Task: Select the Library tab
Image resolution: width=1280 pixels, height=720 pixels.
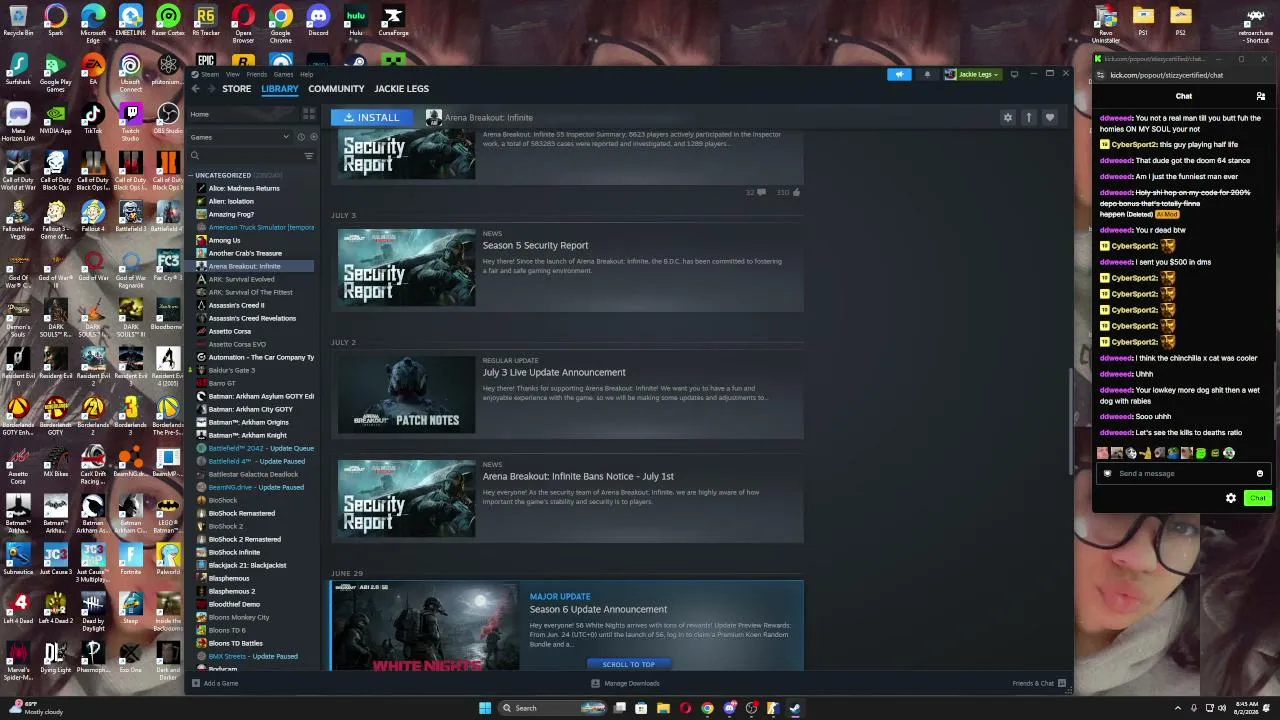Action: click(280, 89)
